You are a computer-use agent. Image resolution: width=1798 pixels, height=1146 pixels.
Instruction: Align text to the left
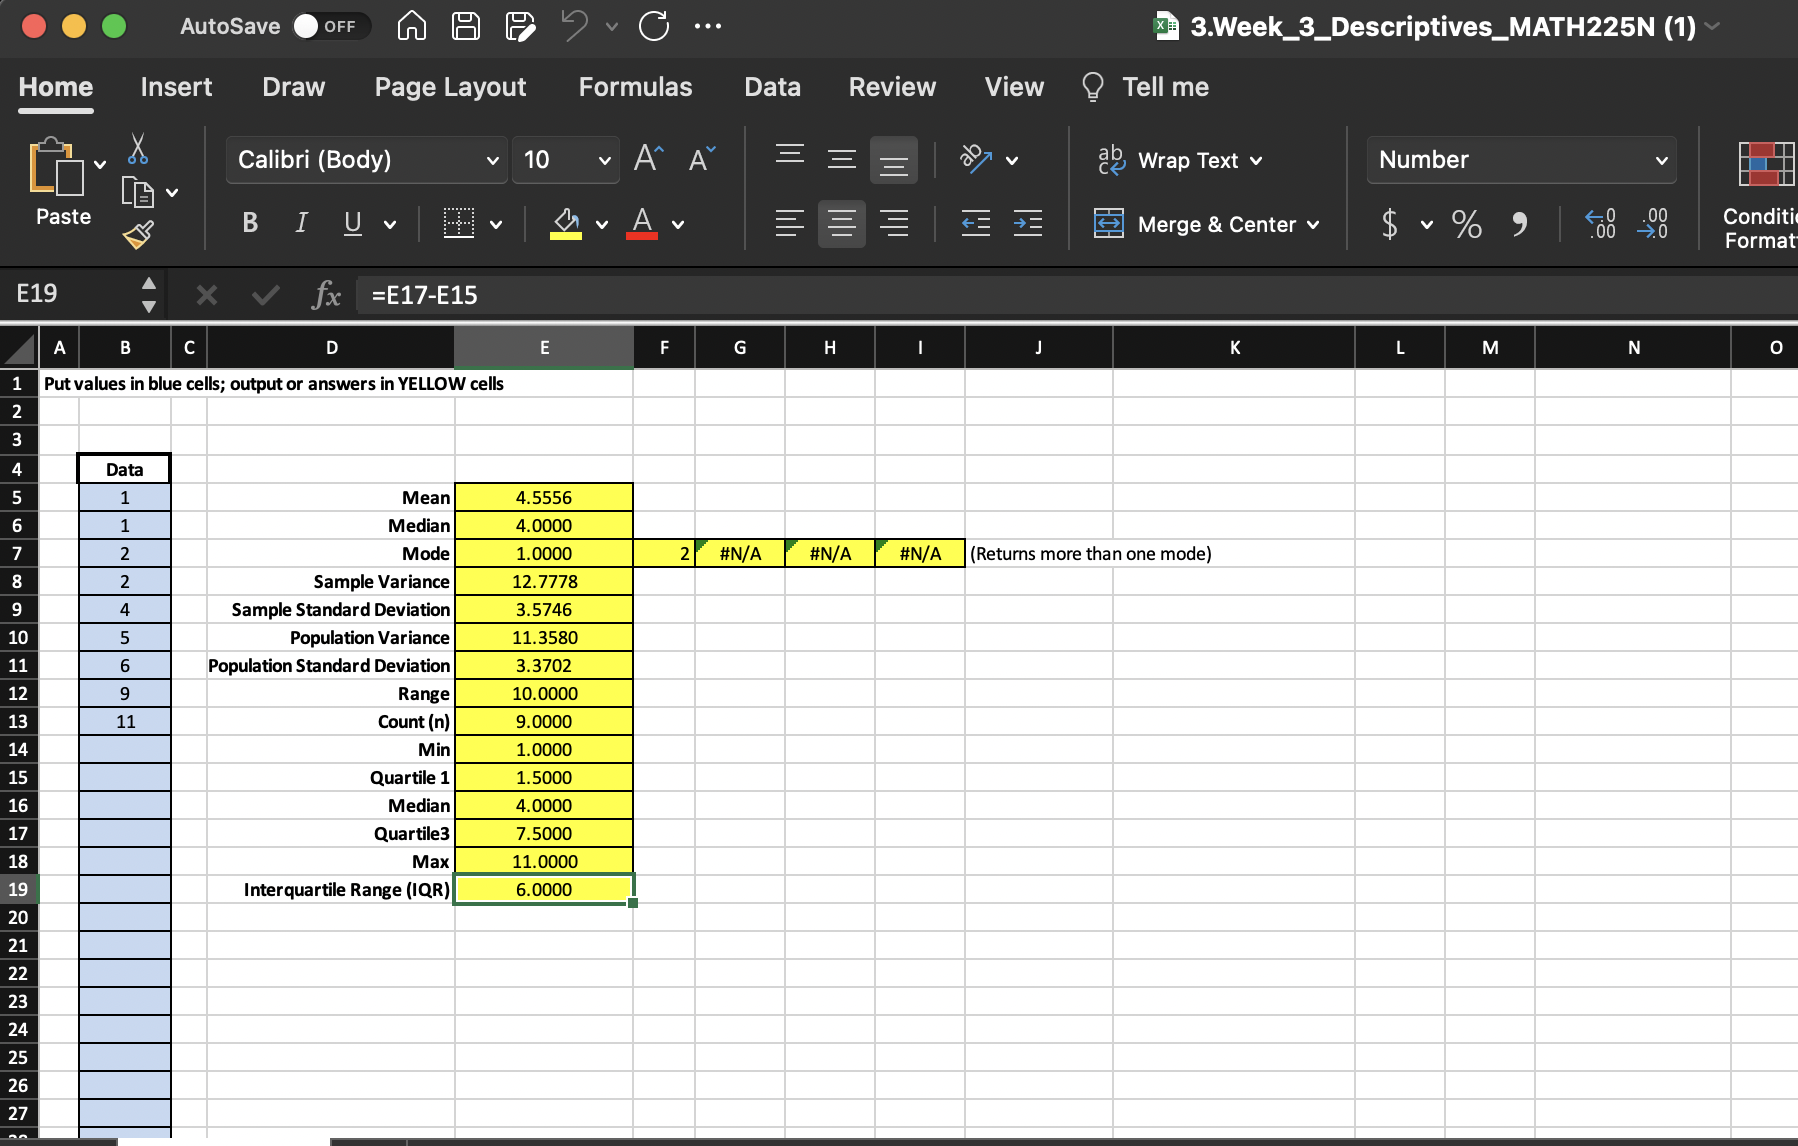coord(790,223)
